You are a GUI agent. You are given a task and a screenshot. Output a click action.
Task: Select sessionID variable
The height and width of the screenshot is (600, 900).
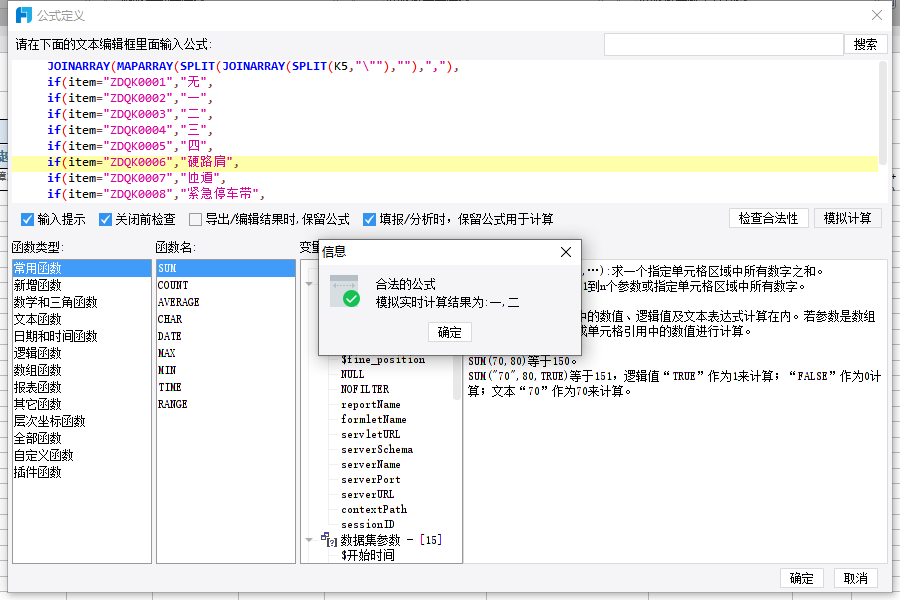367,524
